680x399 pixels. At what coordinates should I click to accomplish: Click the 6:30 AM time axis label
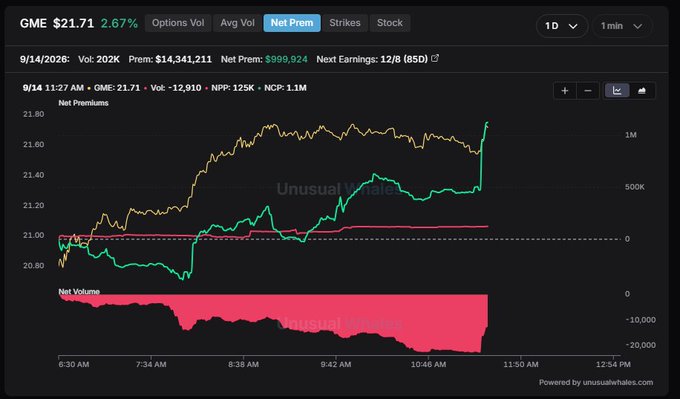[74, 364]
